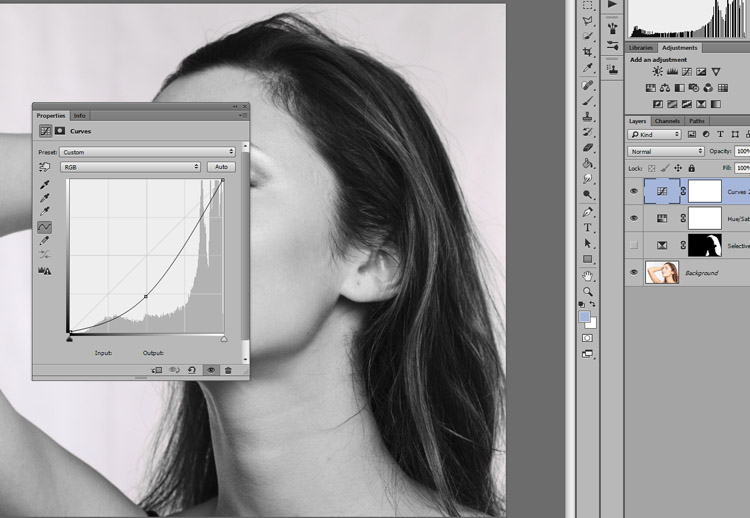Open the Properties panel flyout menu

click(x=243, y=116)
